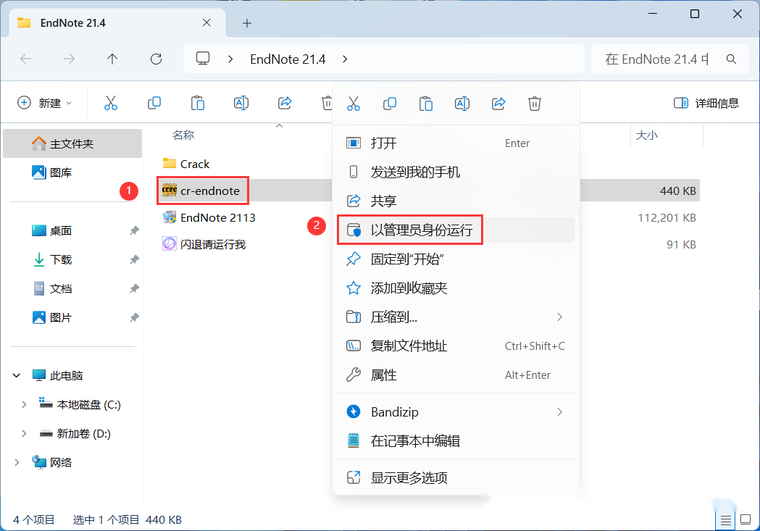Click the search magnifier icon

[731, 59]
